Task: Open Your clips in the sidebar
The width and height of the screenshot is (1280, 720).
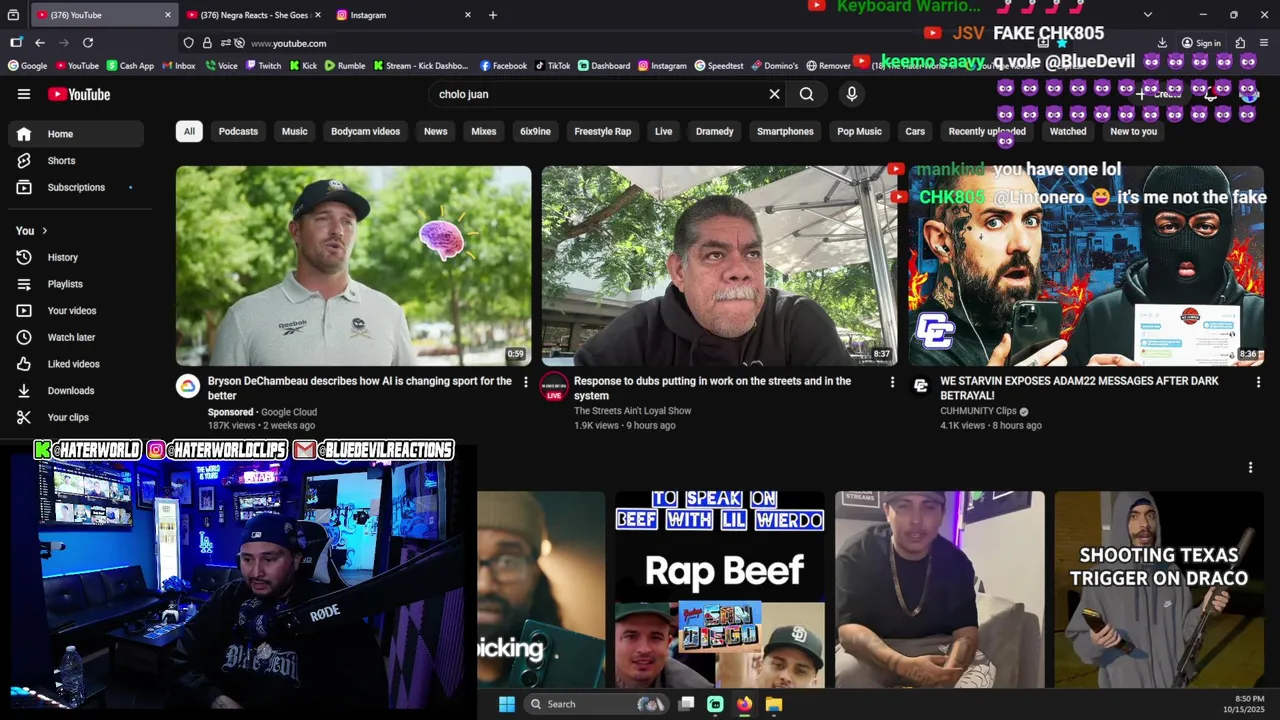Action: click(x=76, y=417)
